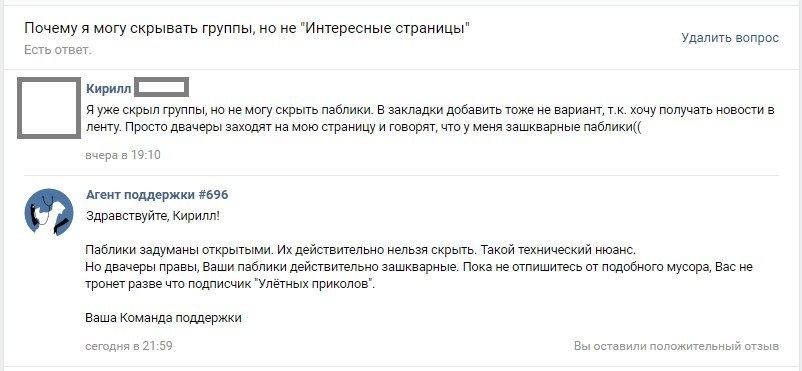Click the "вчера в 19:10" timestamp
The width and height of the screenshot is (802, 371).
123,155
